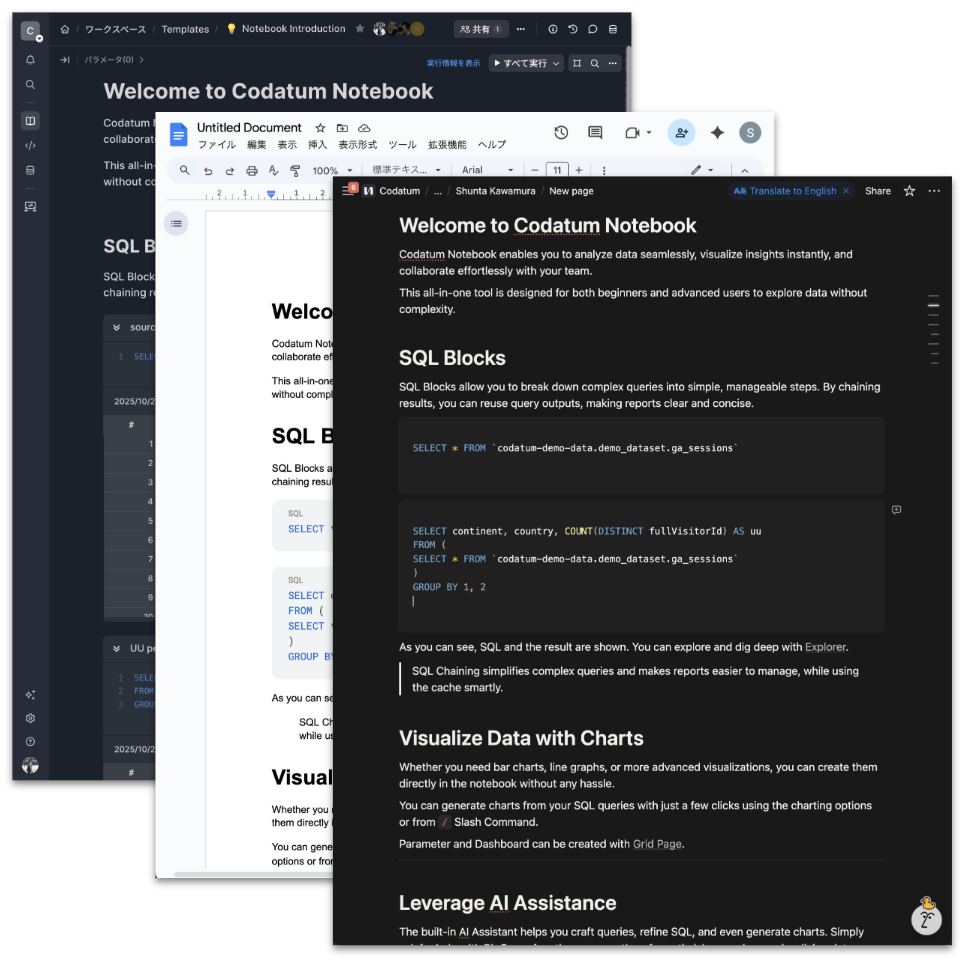
Task: Click undo in Google Docs toolbar
Action: [x=208, y=170]
